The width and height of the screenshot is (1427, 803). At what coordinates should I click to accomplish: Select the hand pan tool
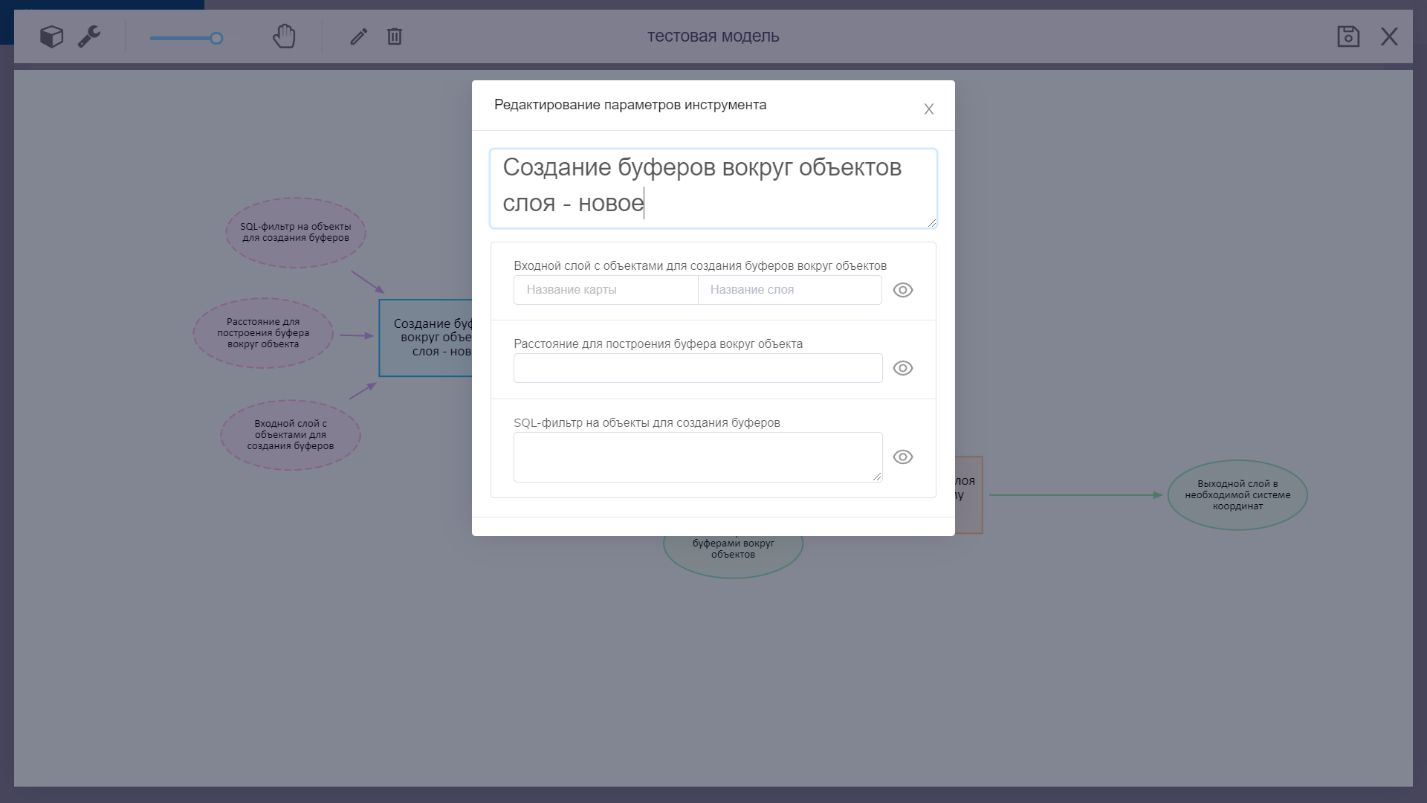pyautogui.click(x=284, y=37)
